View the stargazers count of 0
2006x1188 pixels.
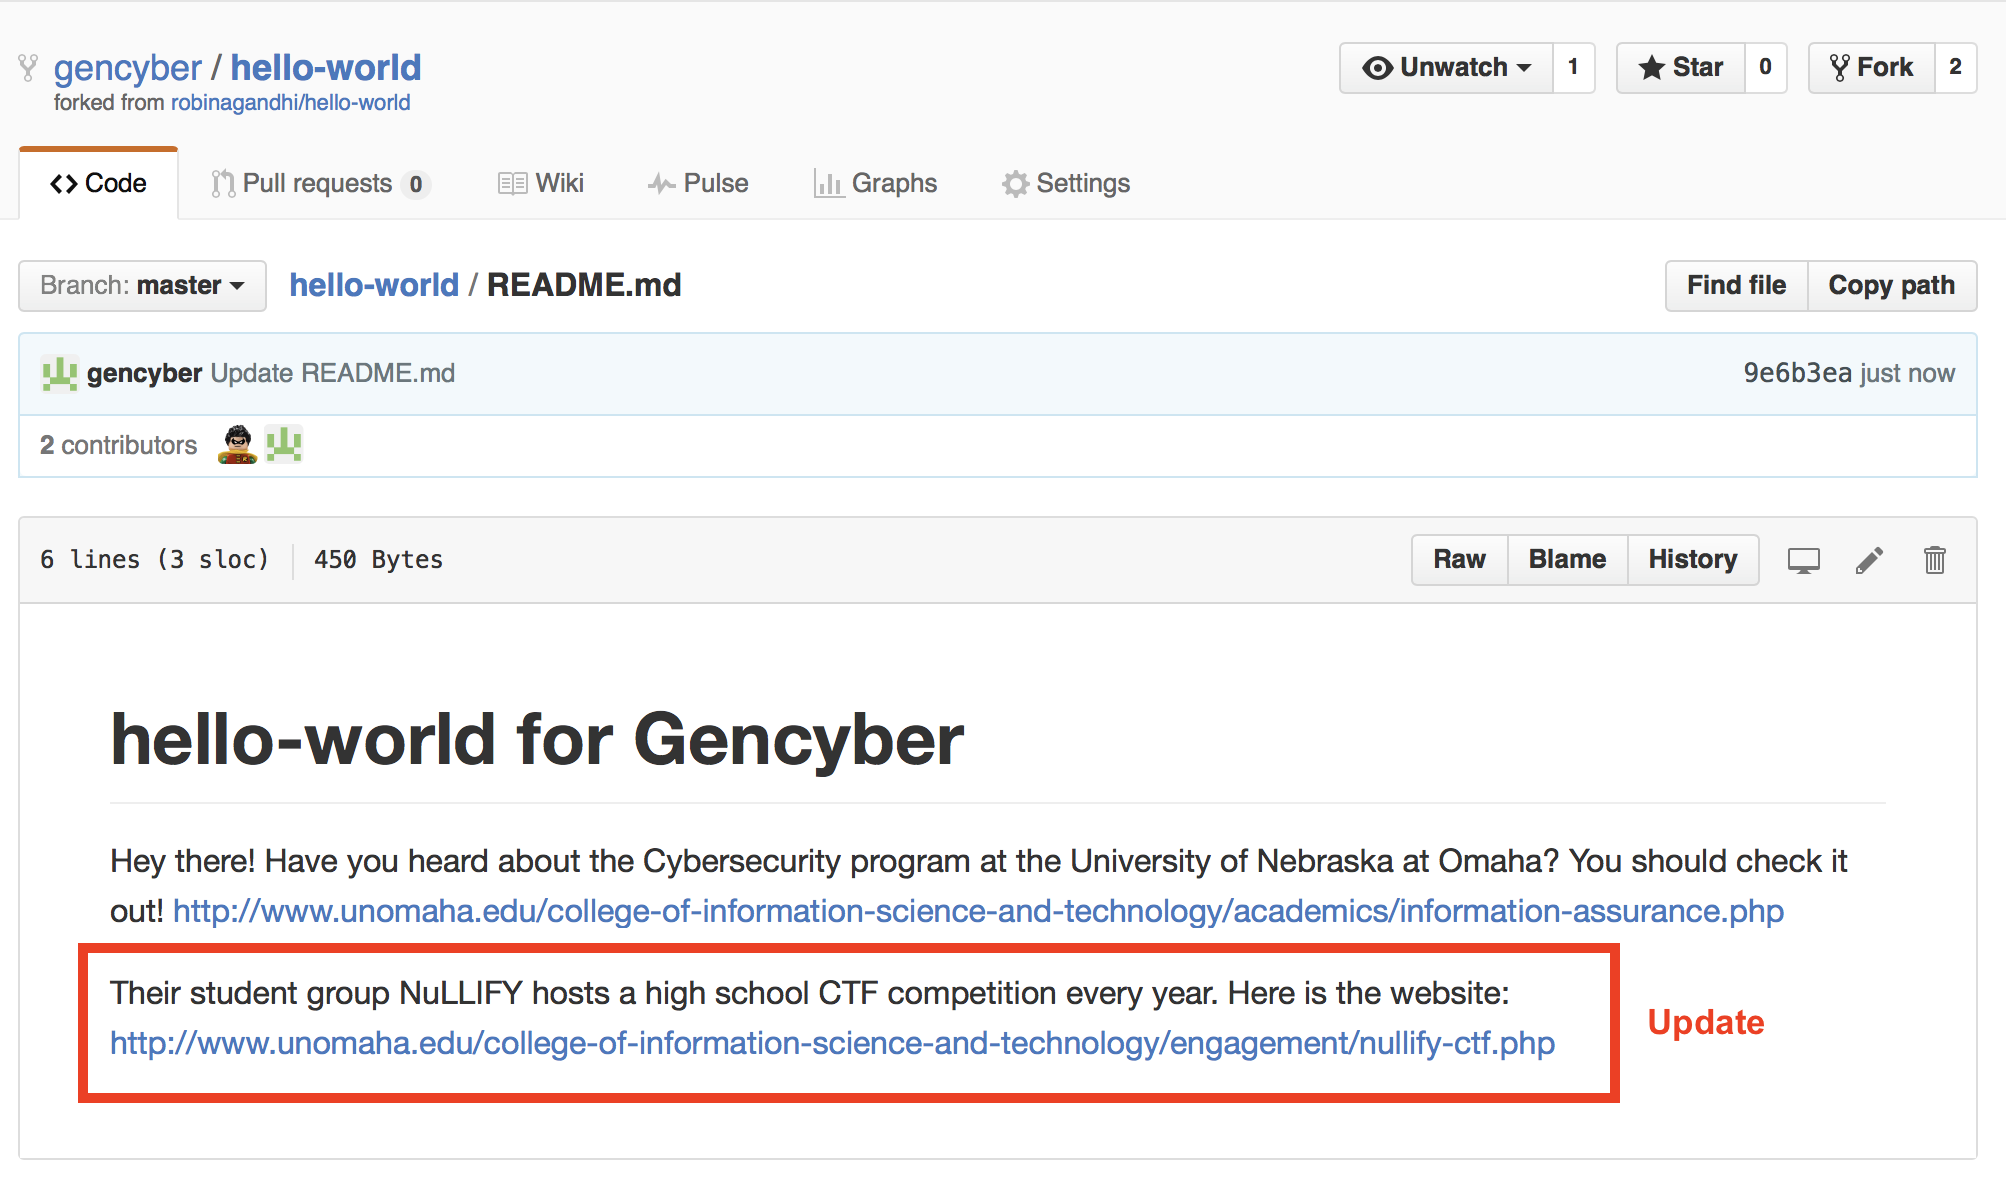1765,68
